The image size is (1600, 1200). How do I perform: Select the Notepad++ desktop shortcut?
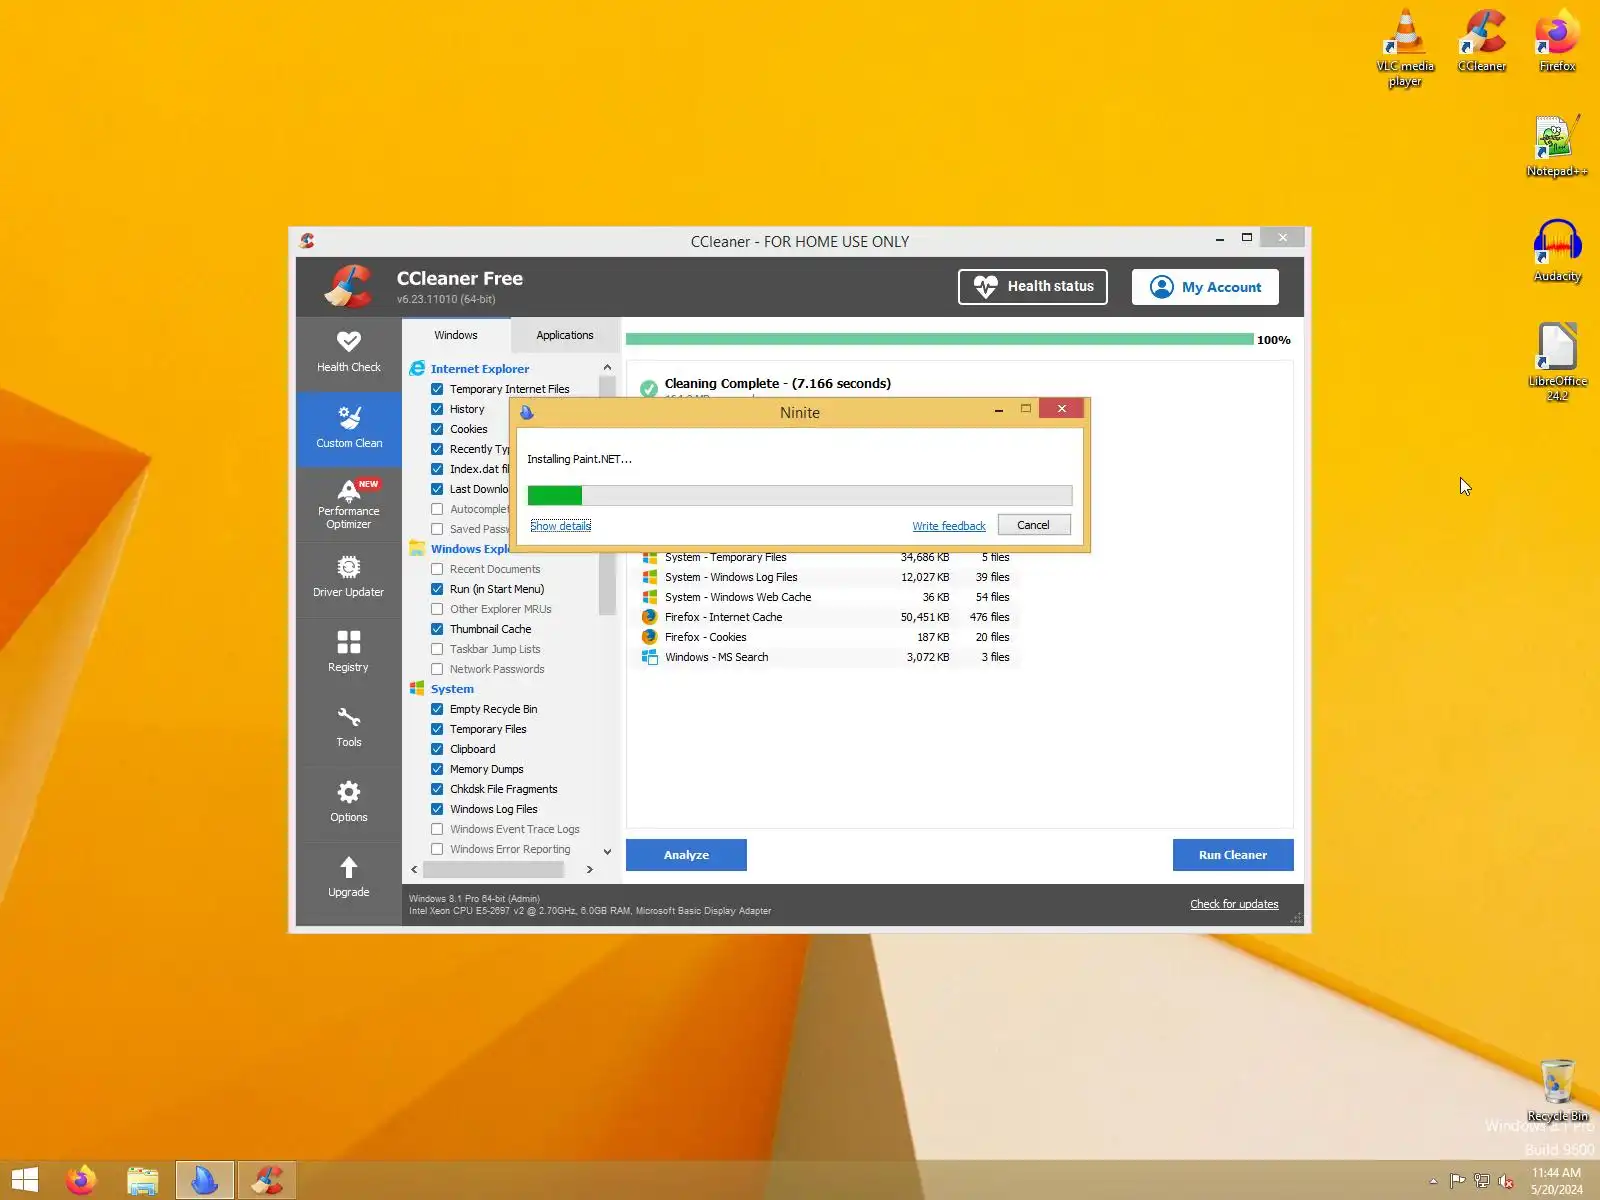(x=1557, y=146)
